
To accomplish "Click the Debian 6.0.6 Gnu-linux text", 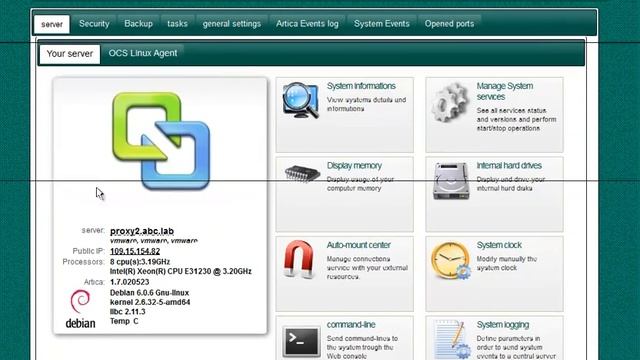I will click(149, 293).
